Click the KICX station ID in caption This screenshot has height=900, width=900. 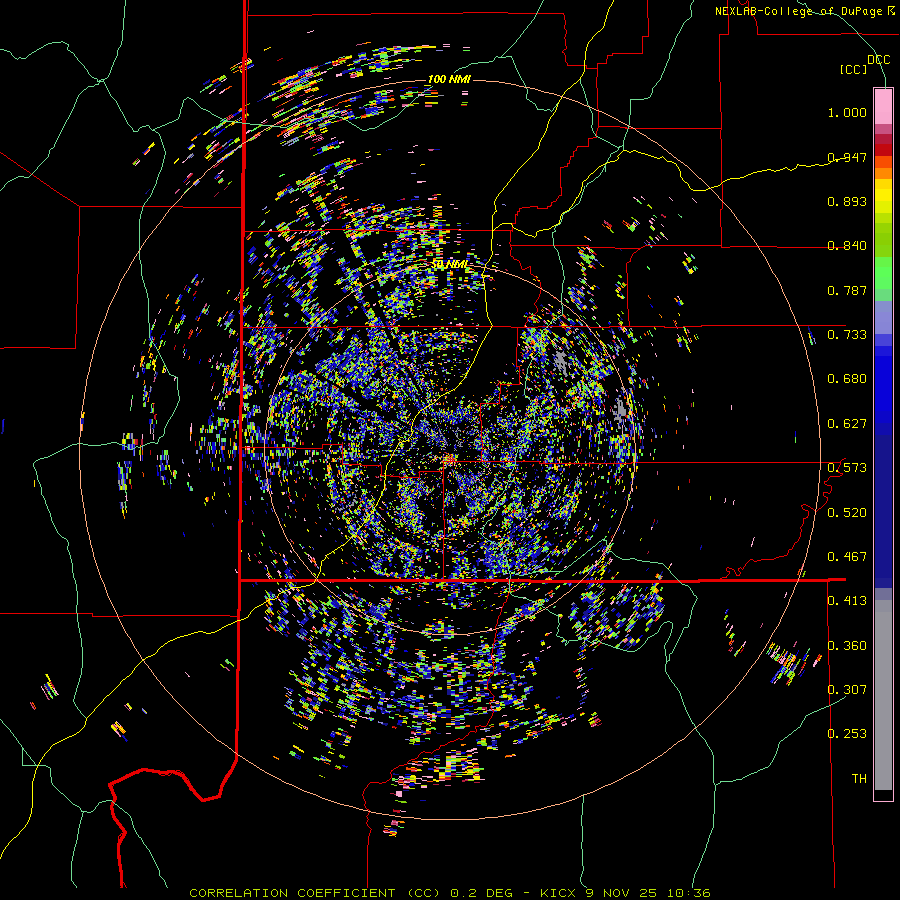coord(557,893)
